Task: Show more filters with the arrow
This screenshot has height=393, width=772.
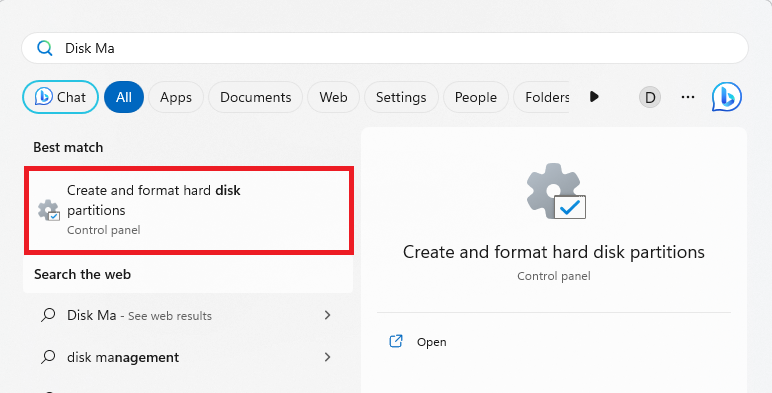Action: [x=594, y=97]
